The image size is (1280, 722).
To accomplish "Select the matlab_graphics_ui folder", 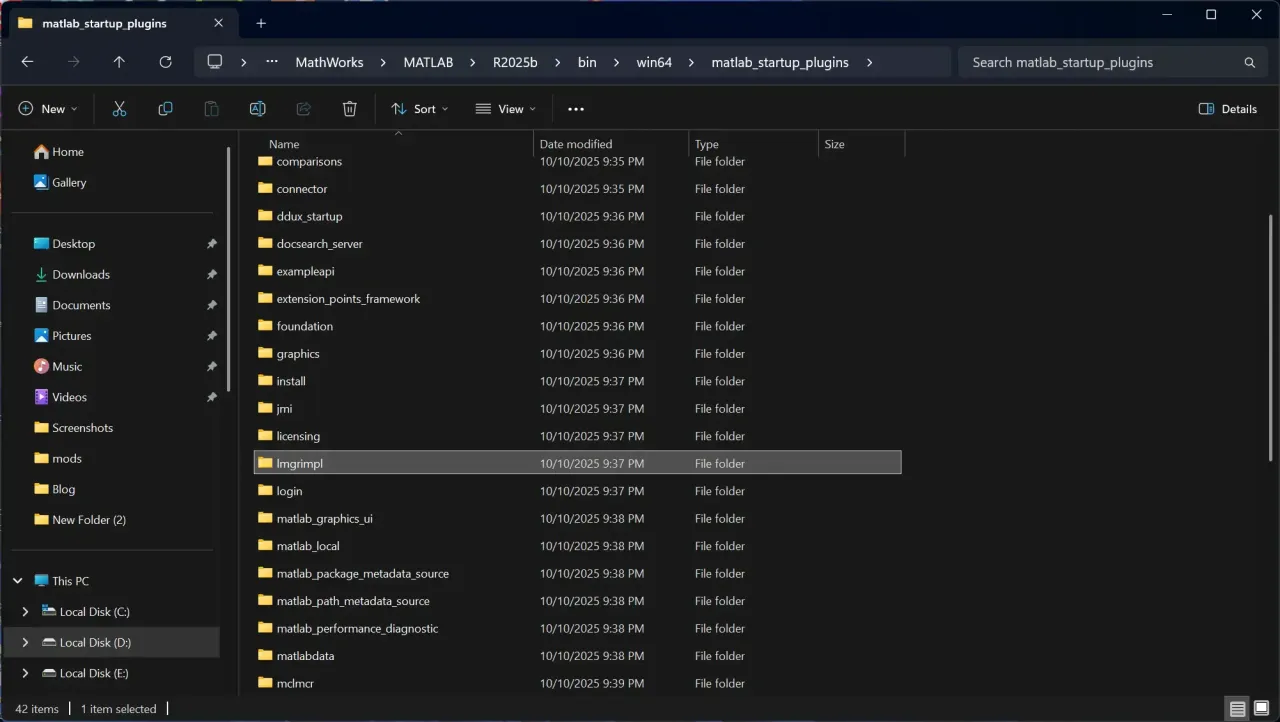I will tap(578, 519).
